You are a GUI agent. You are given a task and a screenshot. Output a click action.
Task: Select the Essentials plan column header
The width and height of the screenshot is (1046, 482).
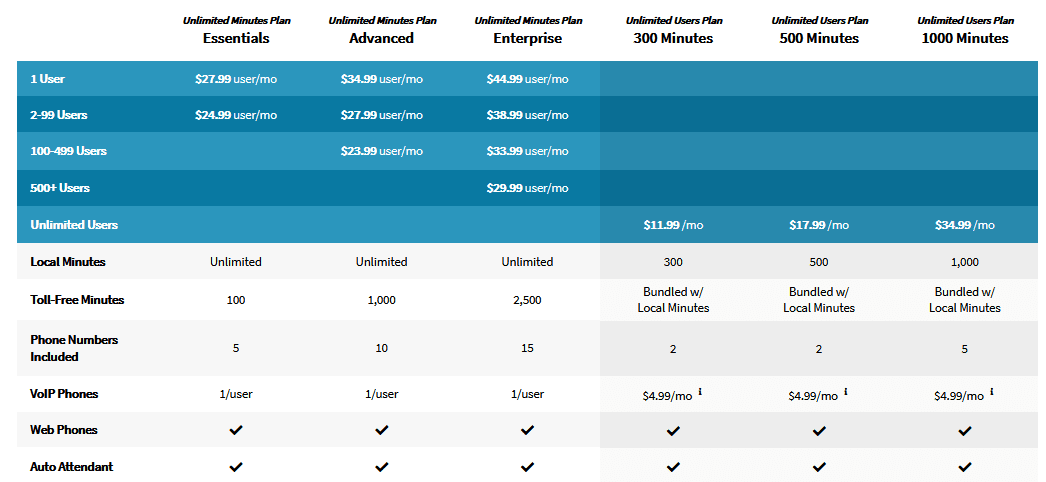click(x=236, y=31)
